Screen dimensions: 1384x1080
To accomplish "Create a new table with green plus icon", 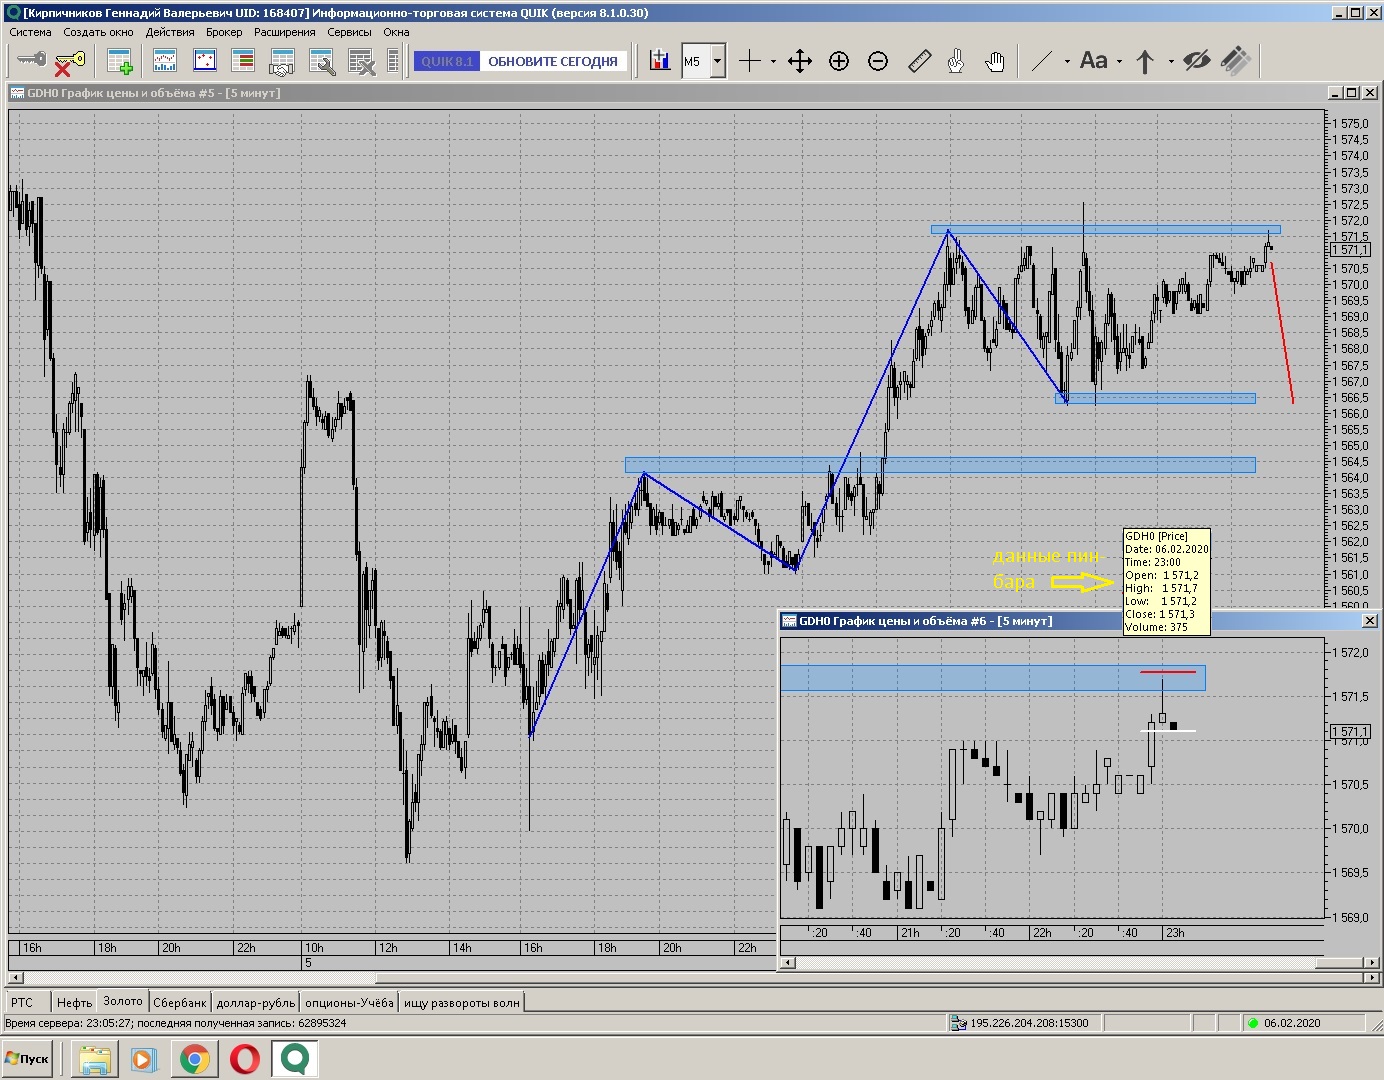I will 120,61.
